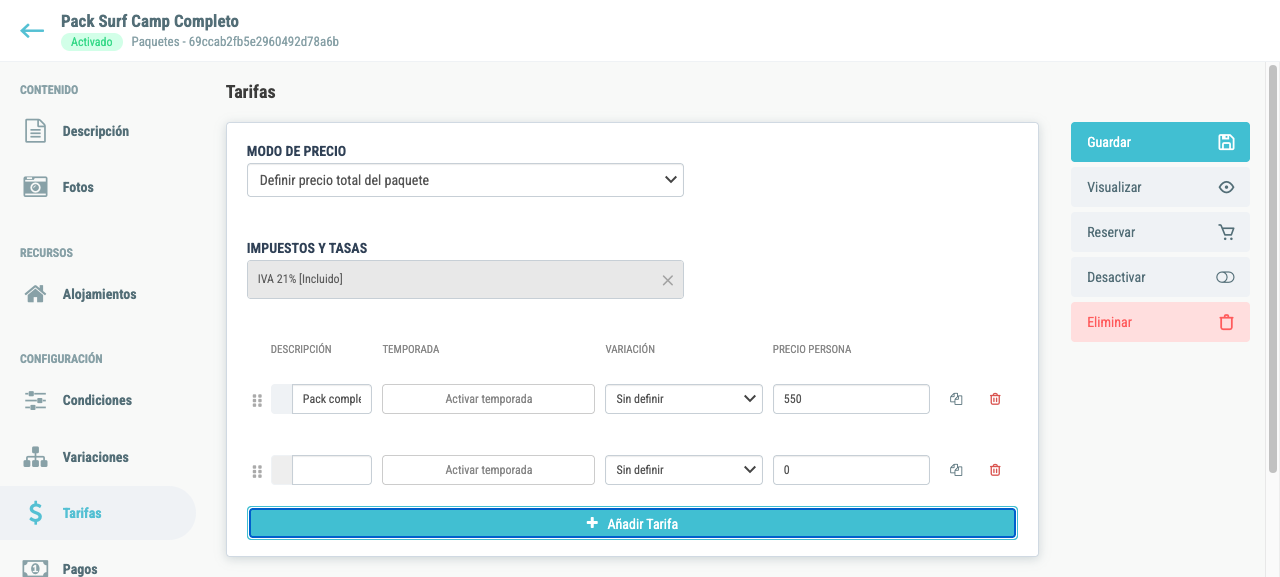Viewport: 1280px width, 577px height.
Task: Grab the drag handle of first rate row
Action: tap(257, 400)
